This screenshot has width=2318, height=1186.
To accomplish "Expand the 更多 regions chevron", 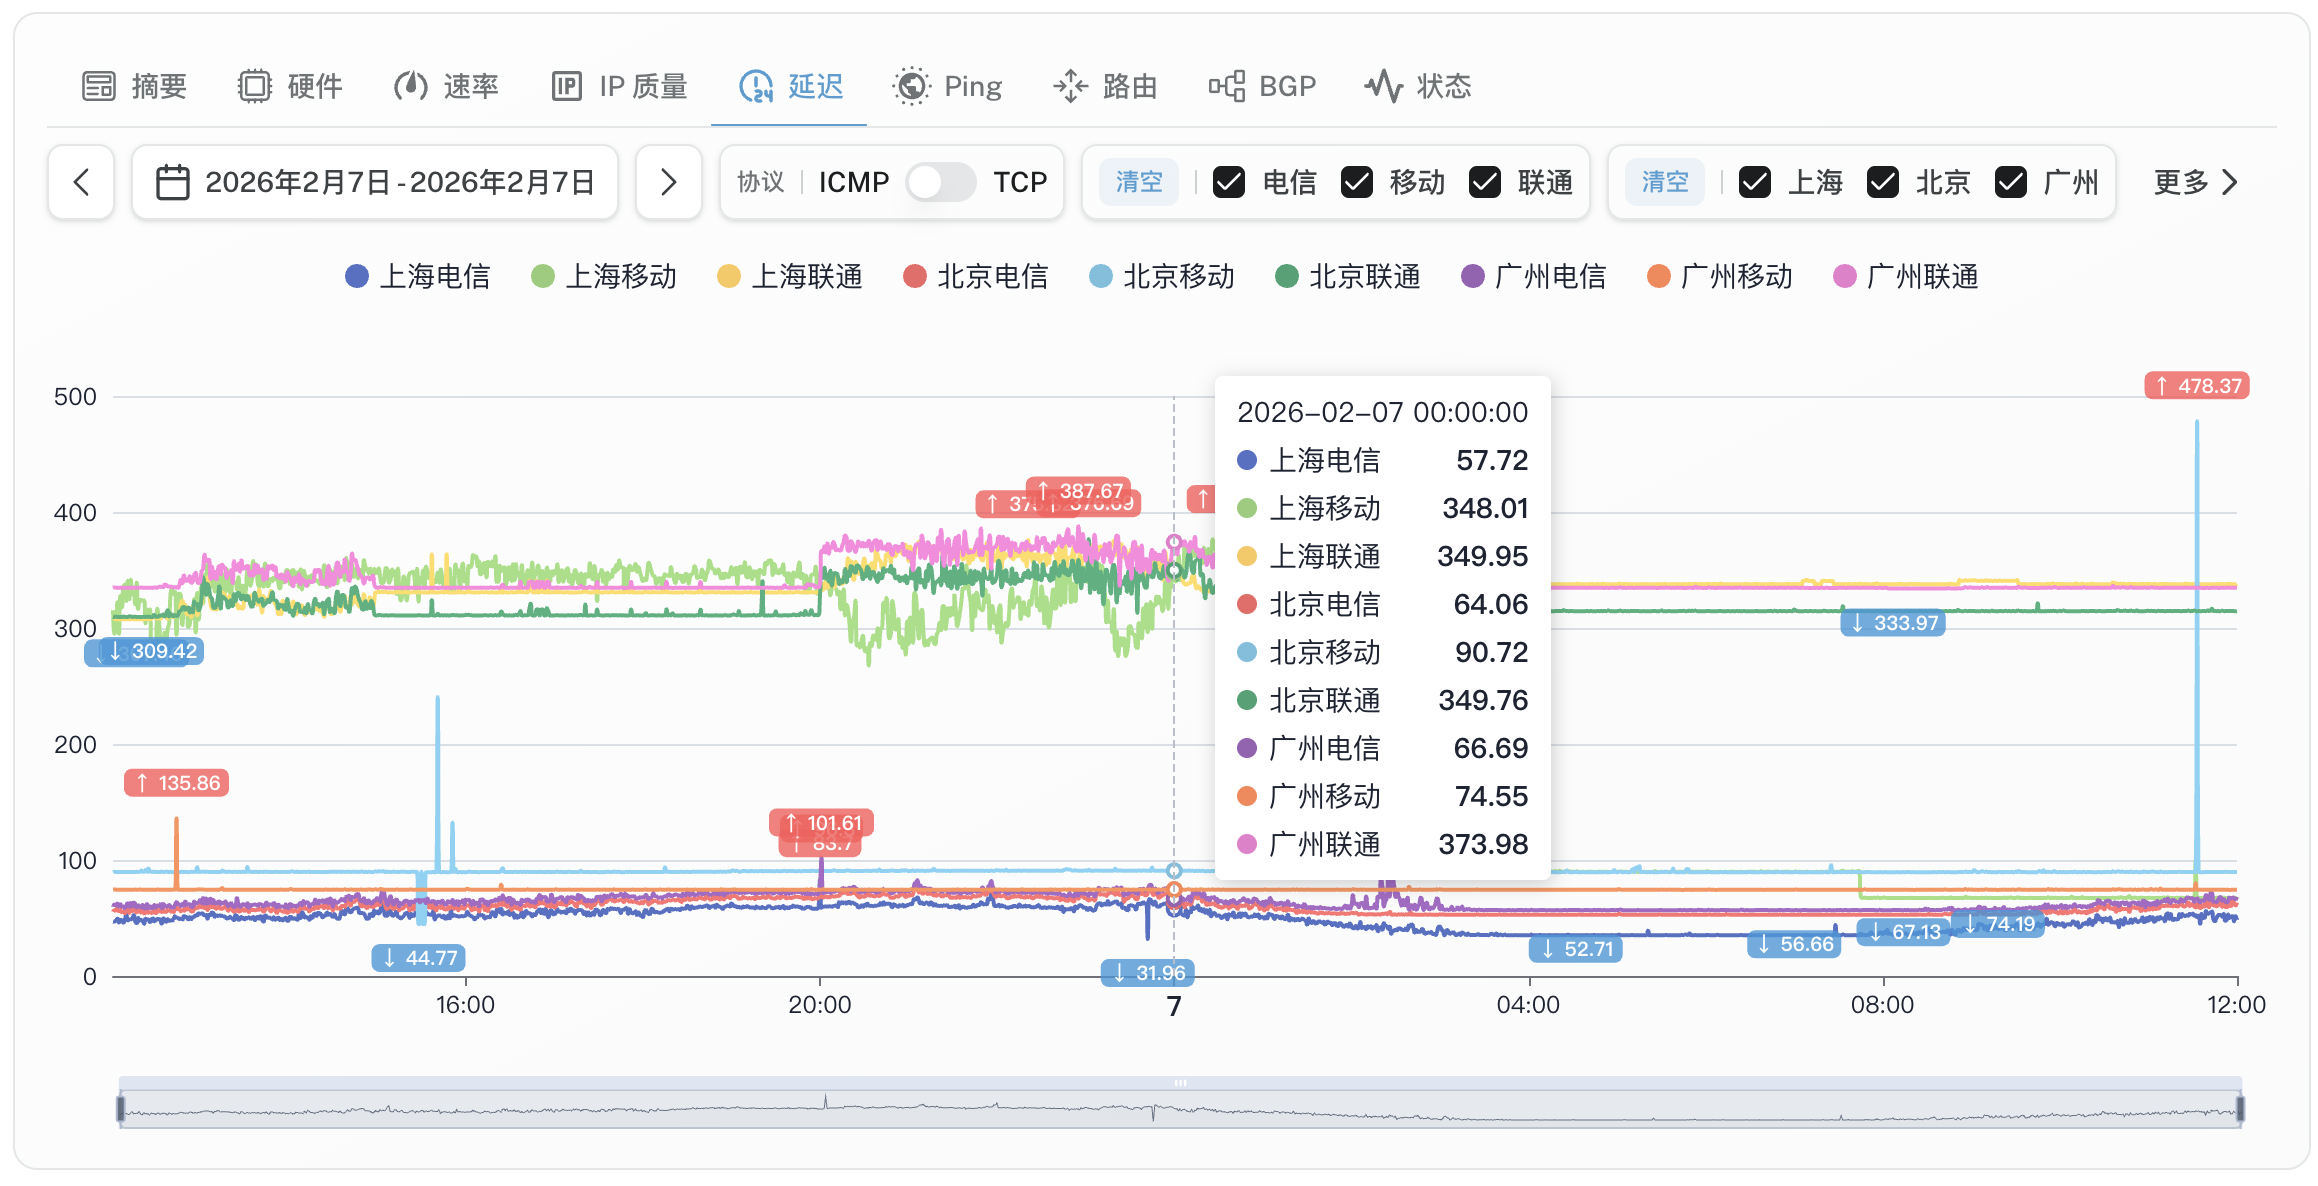I will 2230,182.
